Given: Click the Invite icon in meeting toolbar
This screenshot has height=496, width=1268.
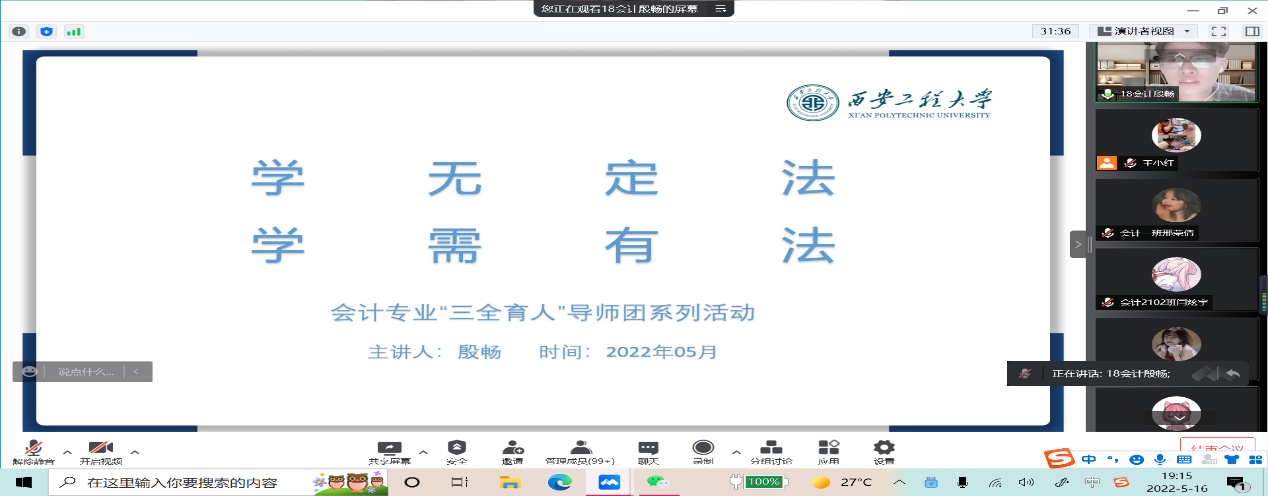Looking at the screenshot, I should [513, 450].
